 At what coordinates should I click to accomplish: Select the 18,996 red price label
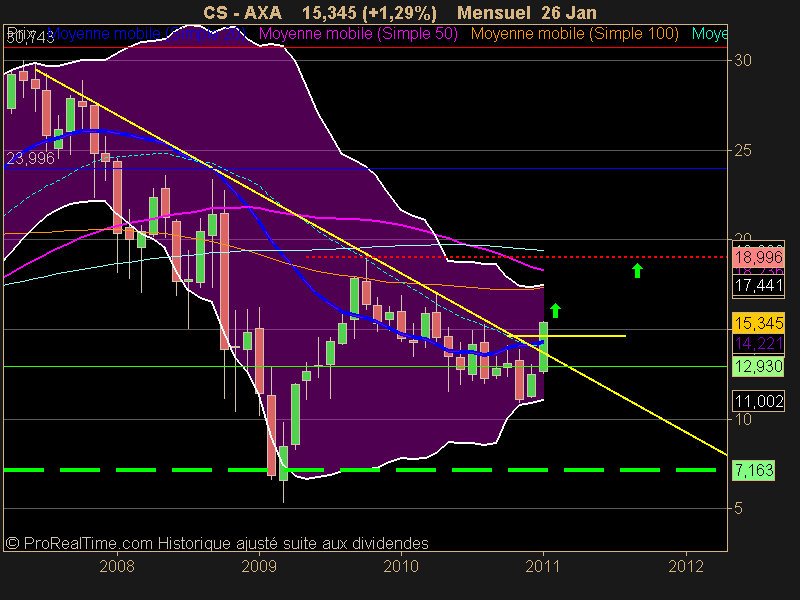(758, 257)
